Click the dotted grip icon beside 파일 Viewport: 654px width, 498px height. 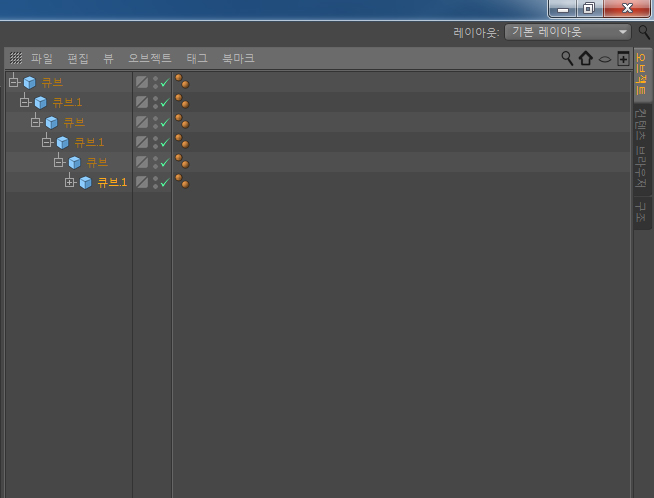pyautogui.click(x=16, y=58)
